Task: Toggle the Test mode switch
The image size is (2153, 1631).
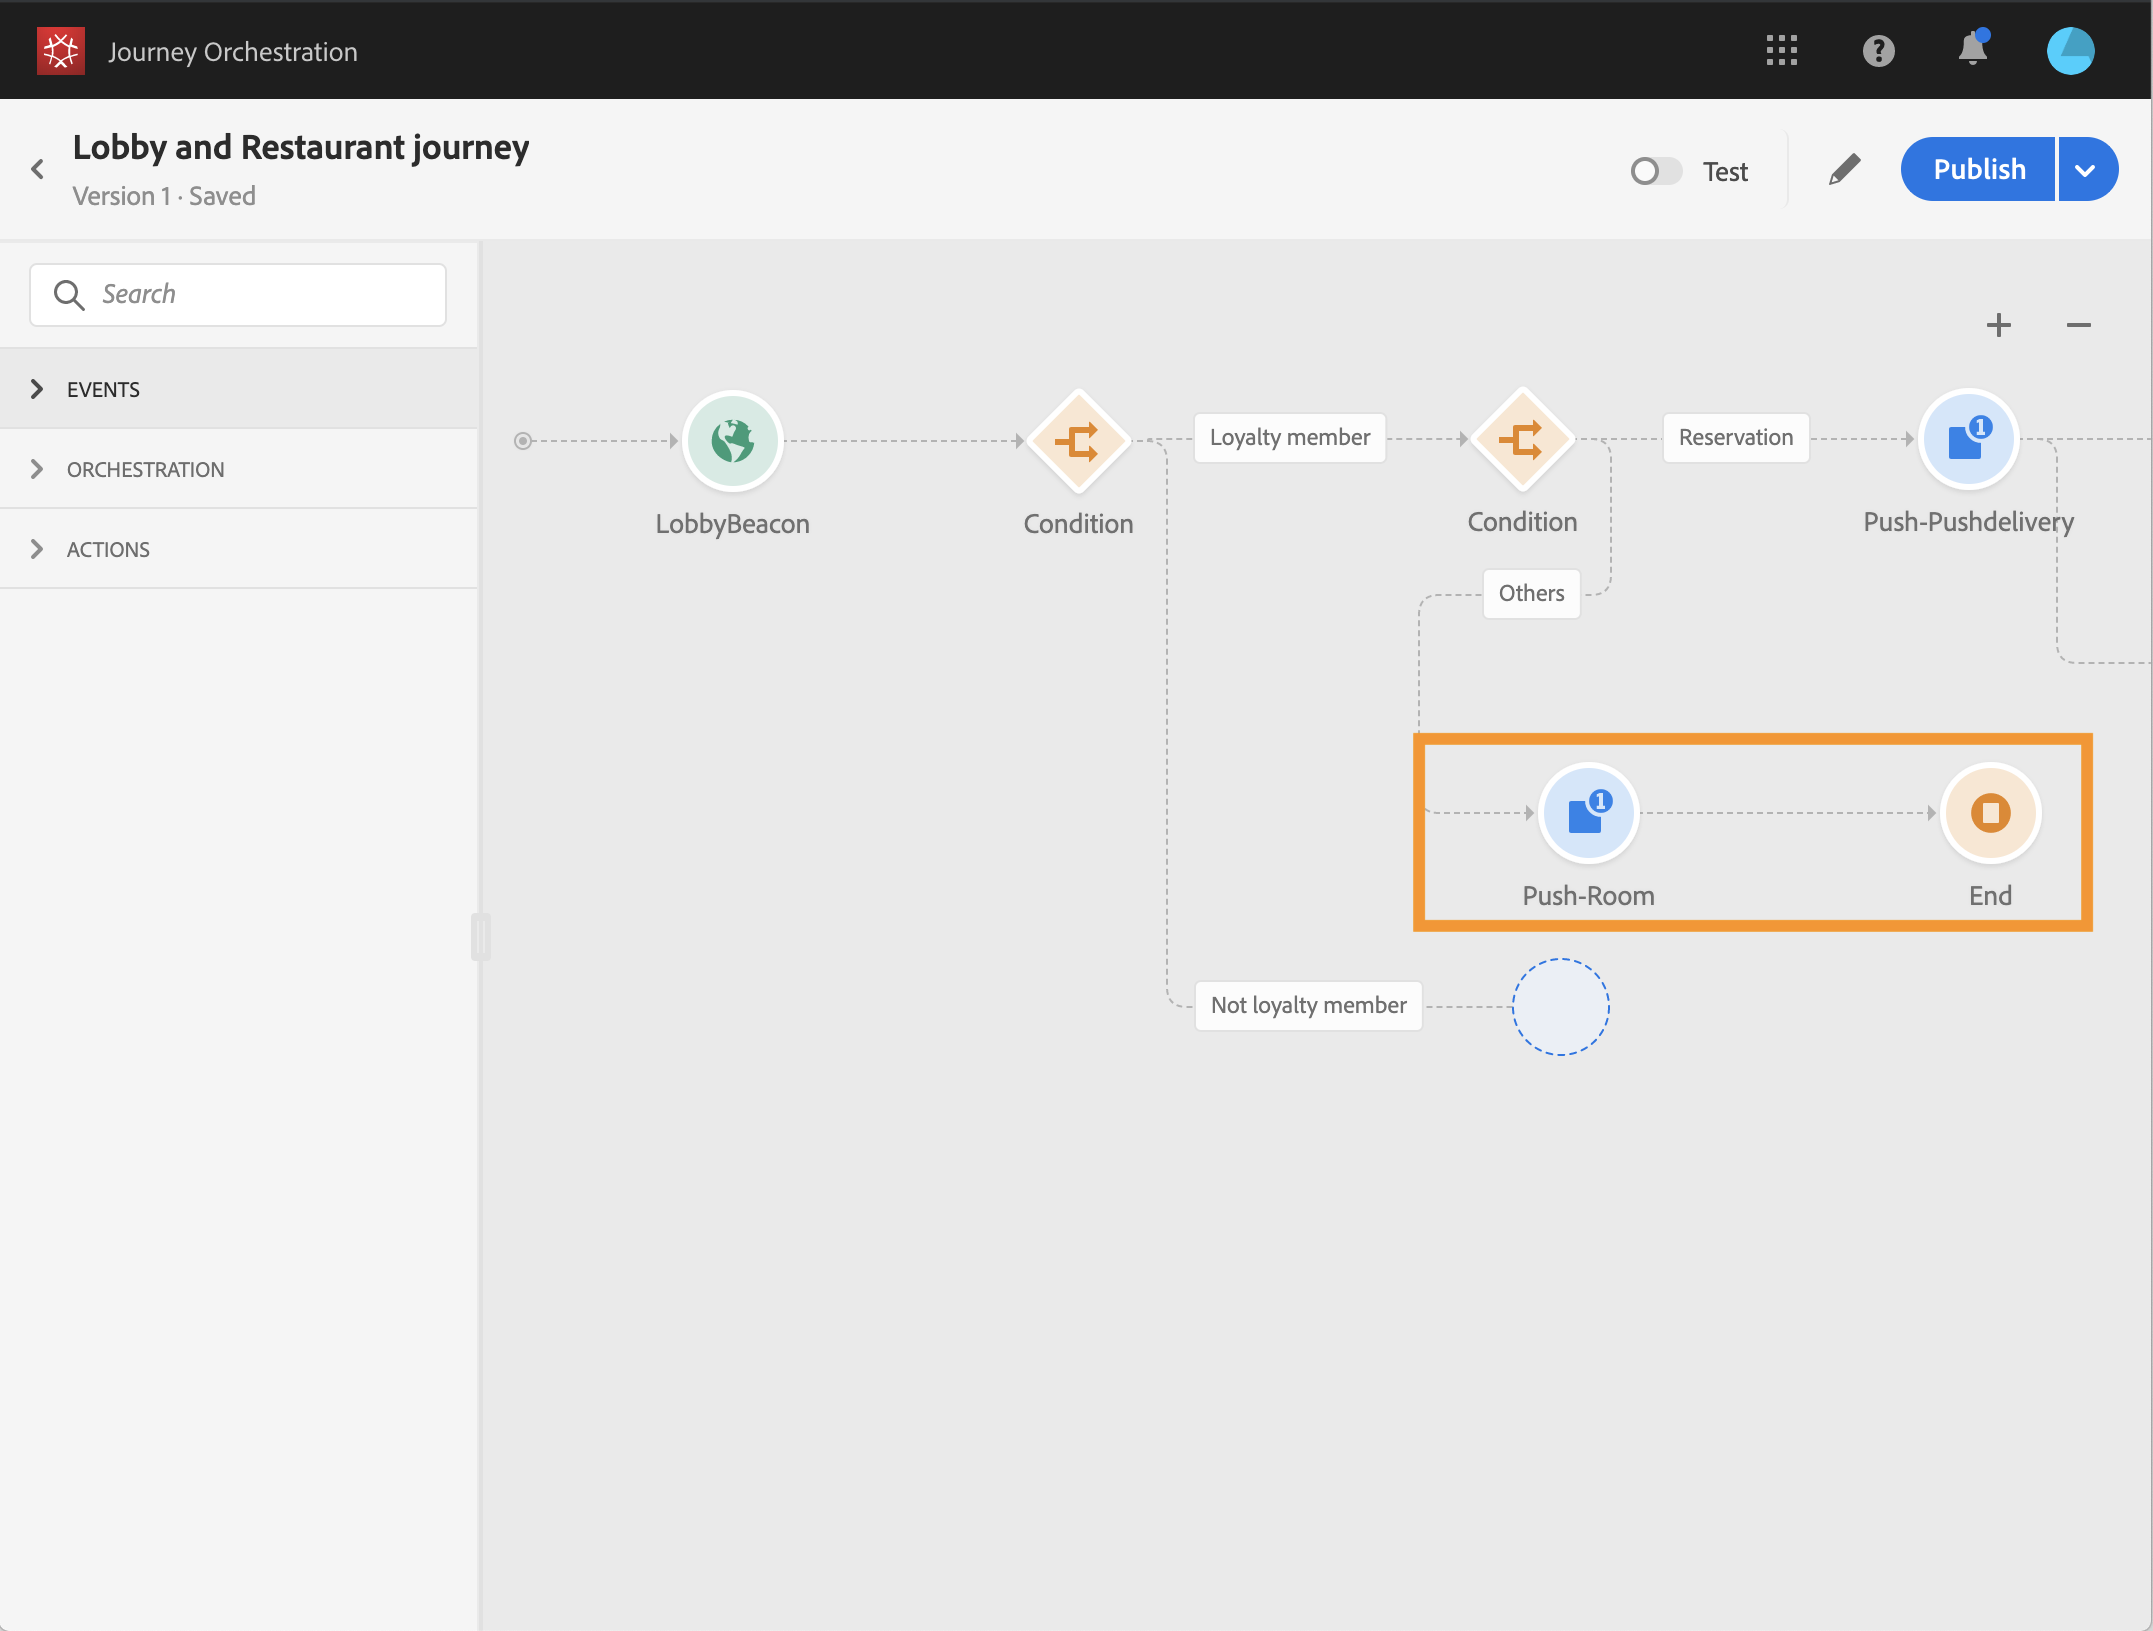Action: point(1655,171)
